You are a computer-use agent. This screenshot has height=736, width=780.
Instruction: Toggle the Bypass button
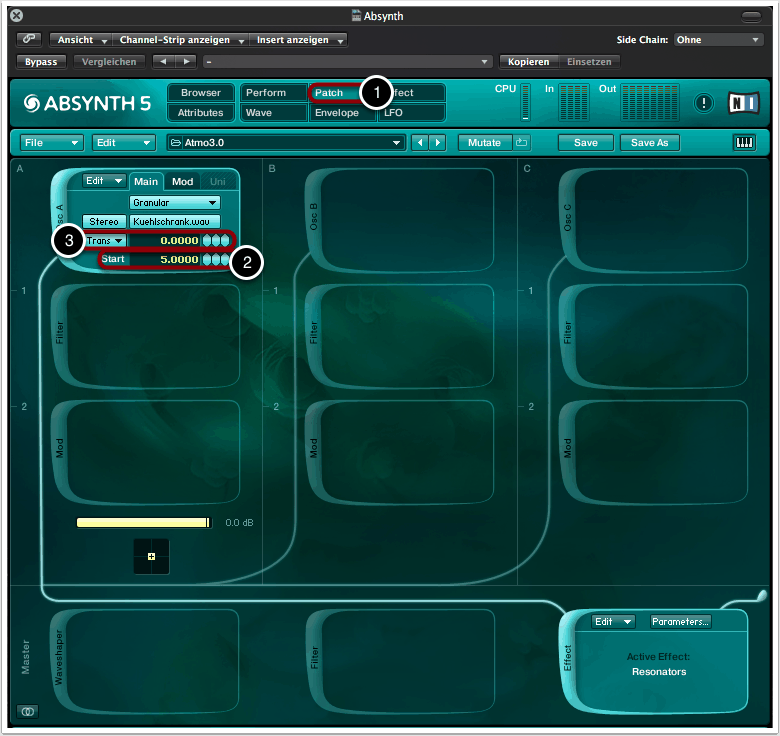[41, 62]
